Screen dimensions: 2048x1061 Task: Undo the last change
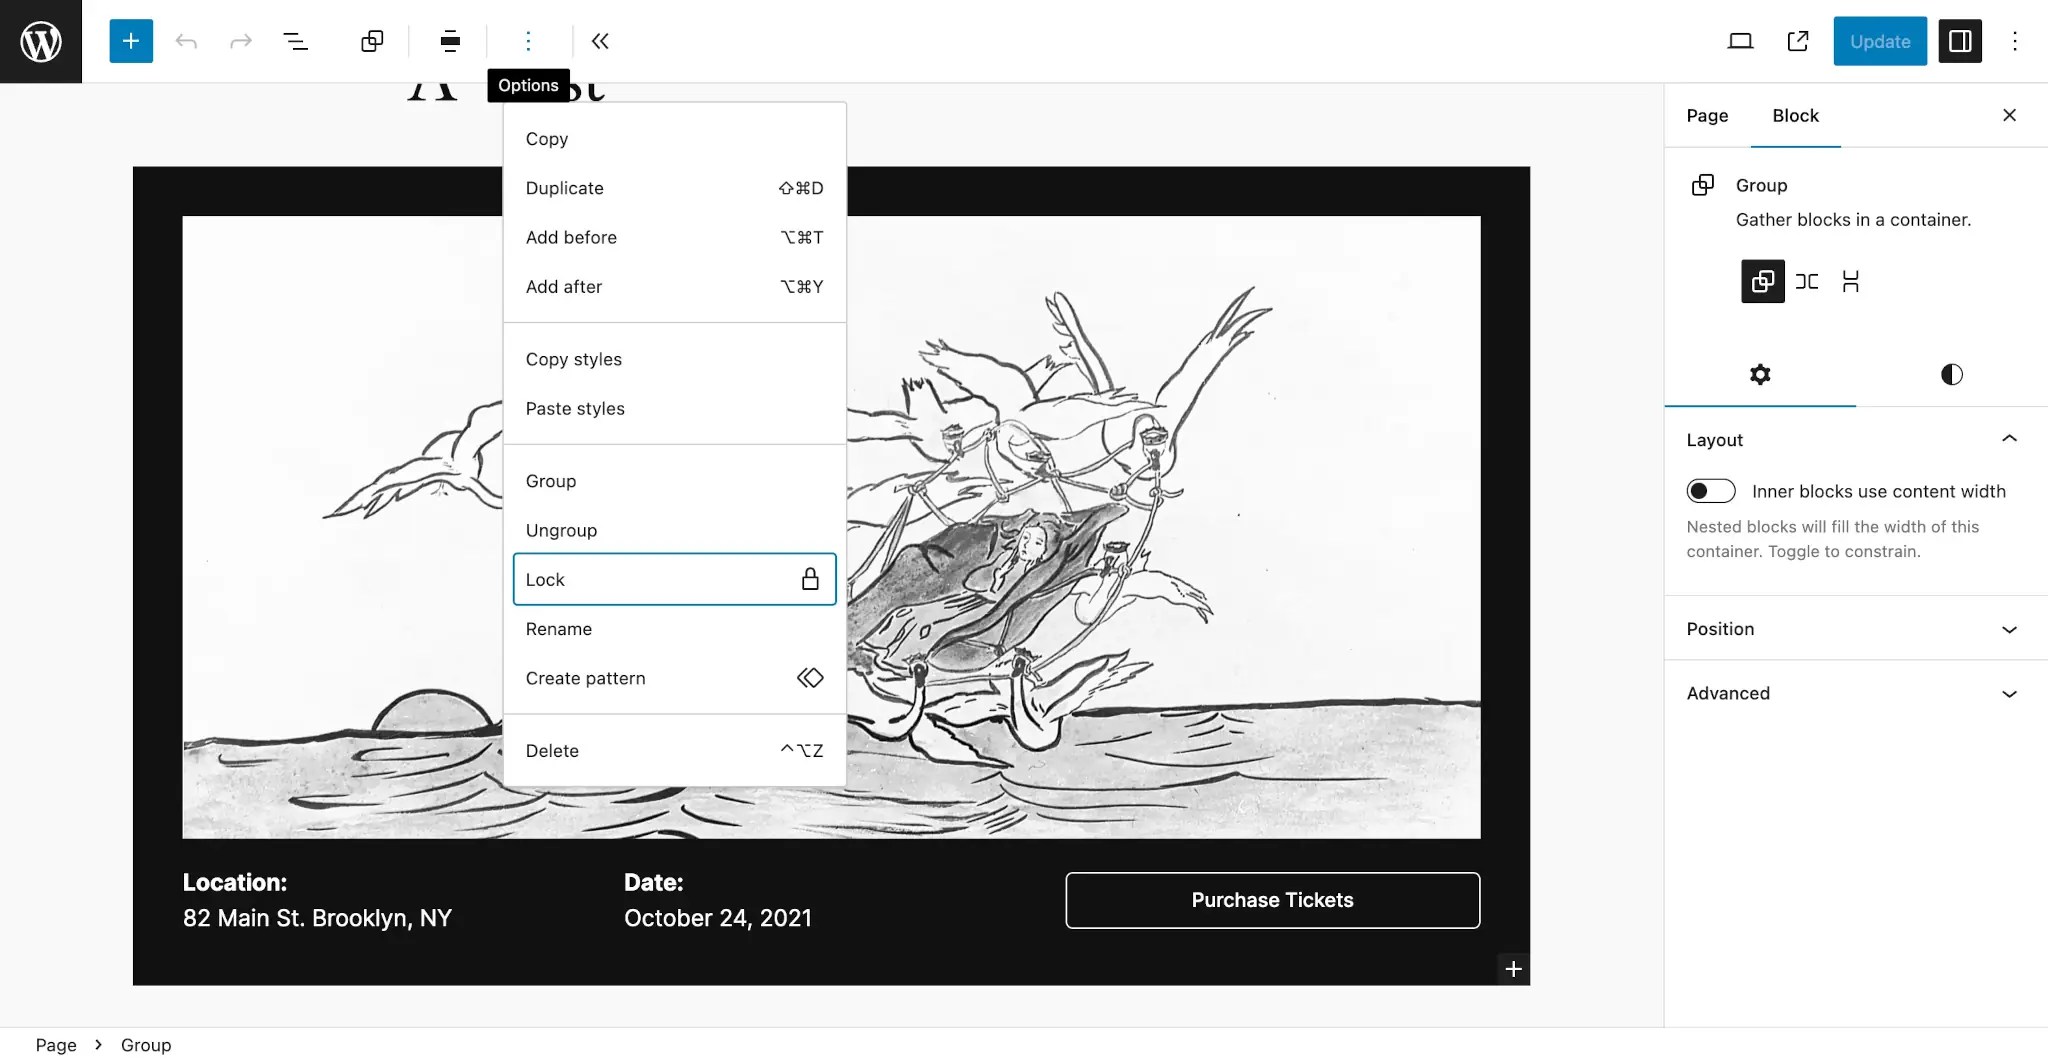(186, 41)
